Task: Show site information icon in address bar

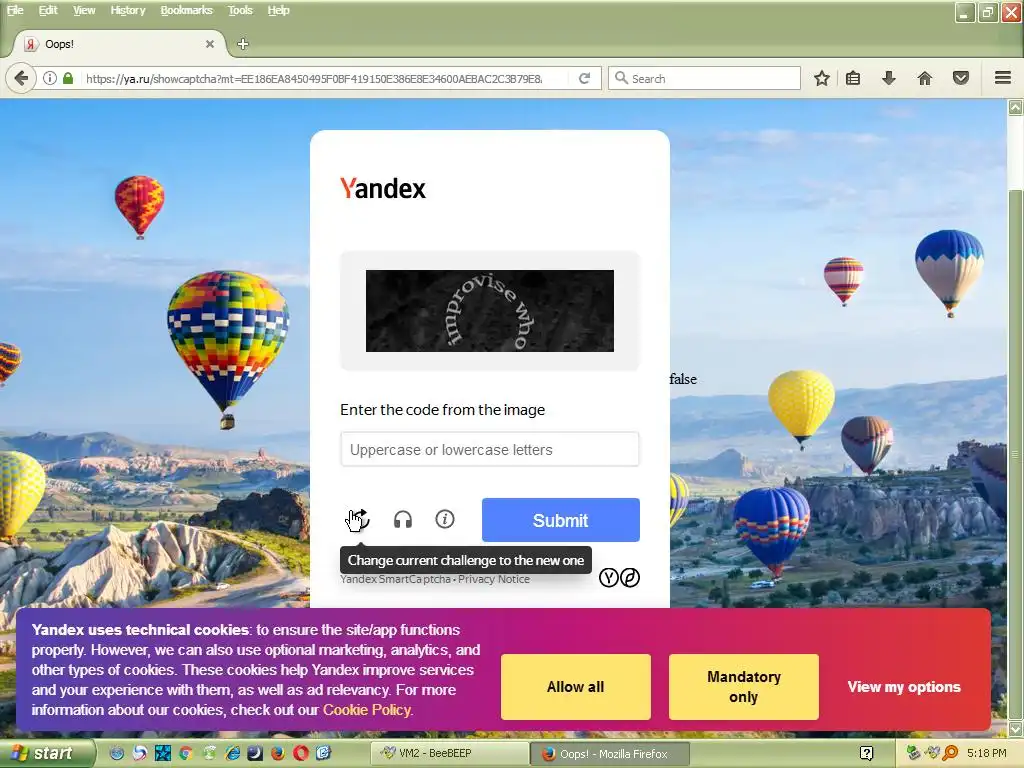Action: 50,78
